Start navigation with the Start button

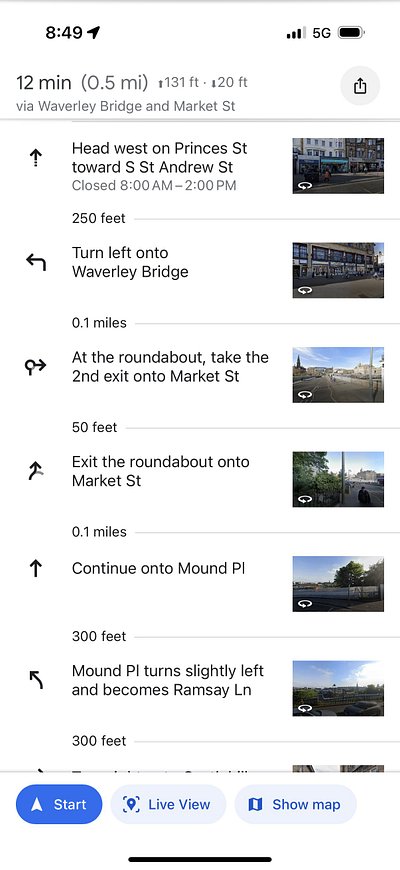coord(59,804)
